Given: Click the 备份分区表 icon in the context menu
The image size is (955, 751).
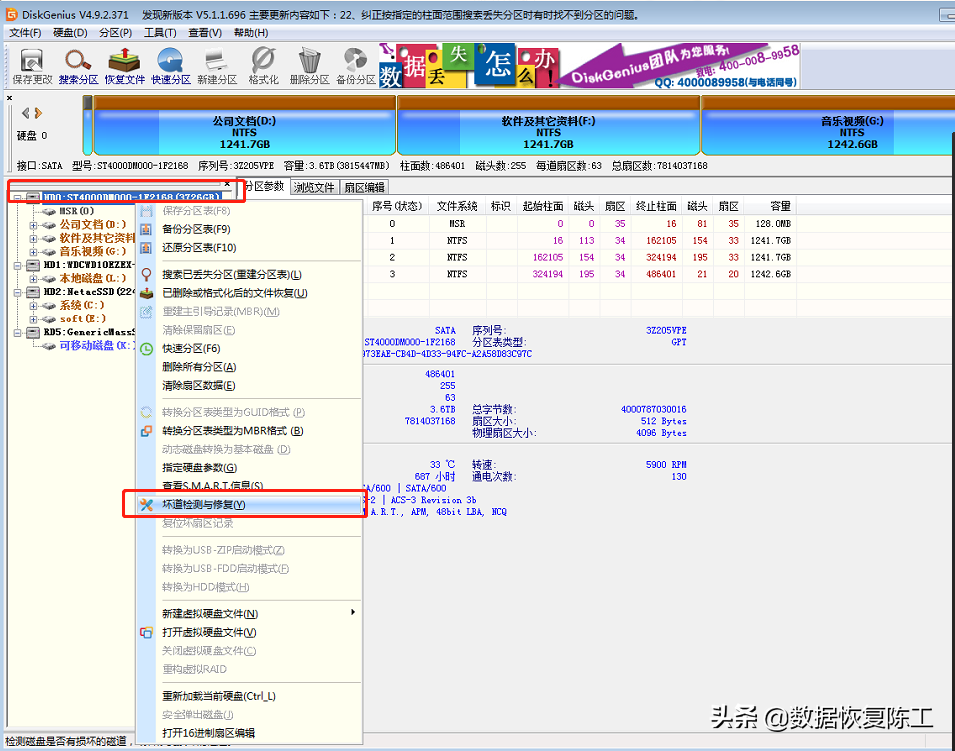Looking at the screenshot, I should click(146, 229).
